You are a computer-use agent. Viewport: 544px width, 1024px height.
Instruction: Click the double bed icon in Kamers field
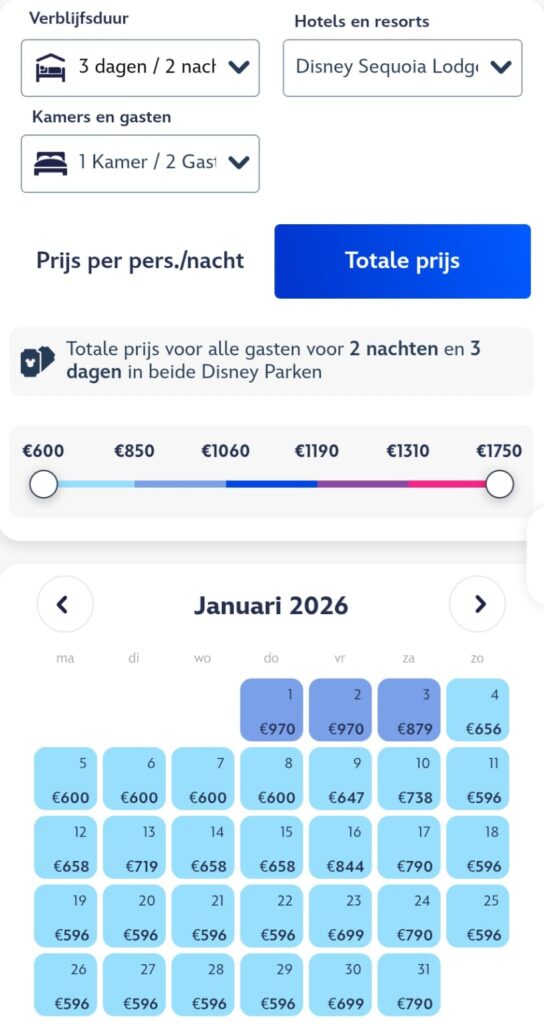tap(50, 163)
